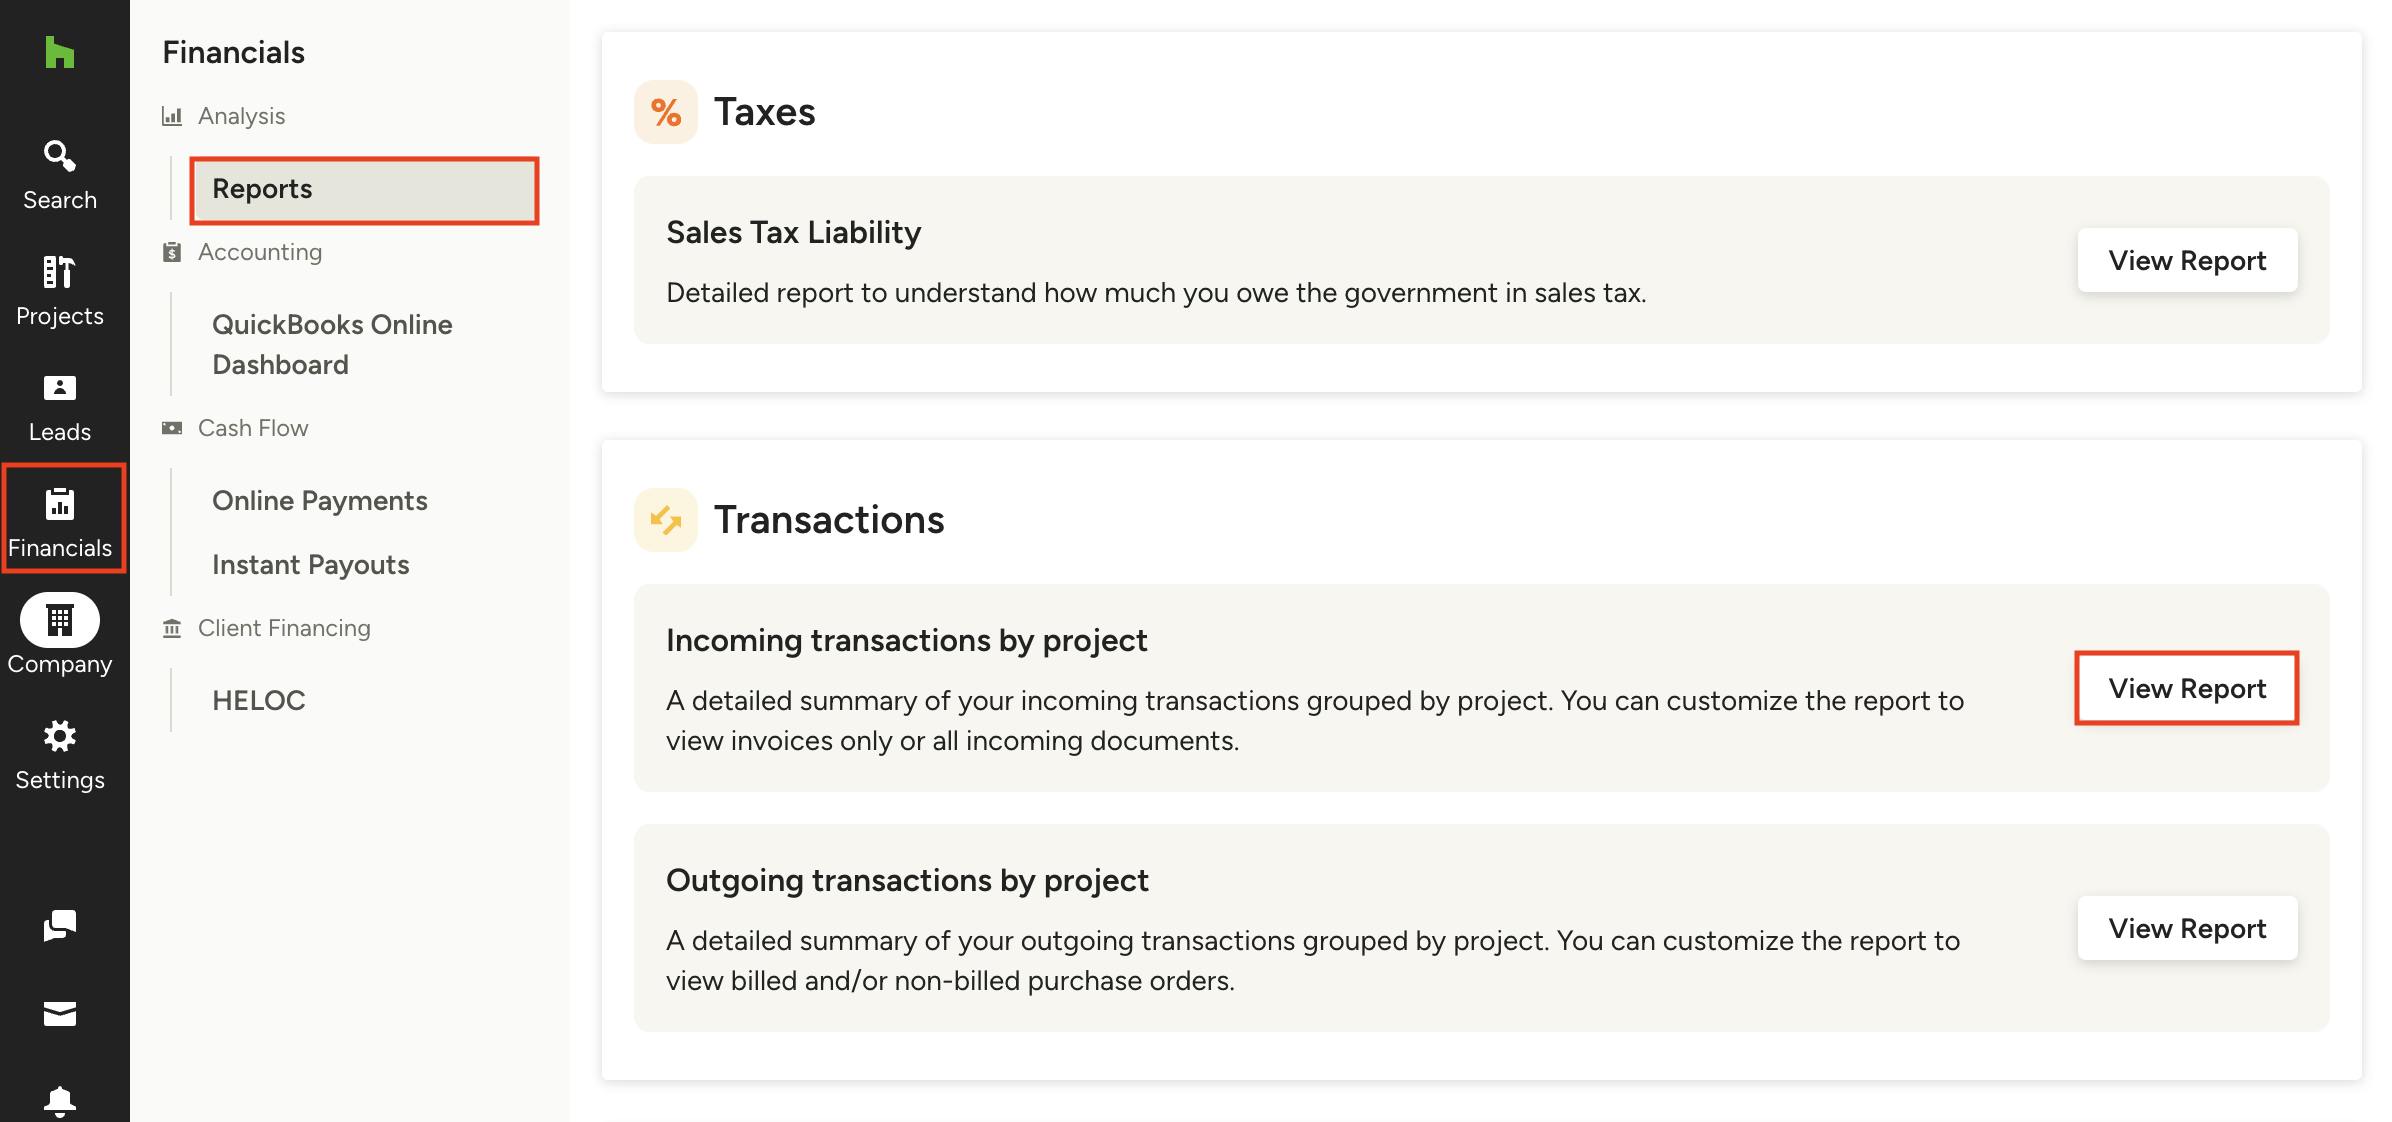The width and height of the screenshot is (2392, 1122).
Task: Go to QuickBooks Online Dashboard
Action: tap(331, 344)
